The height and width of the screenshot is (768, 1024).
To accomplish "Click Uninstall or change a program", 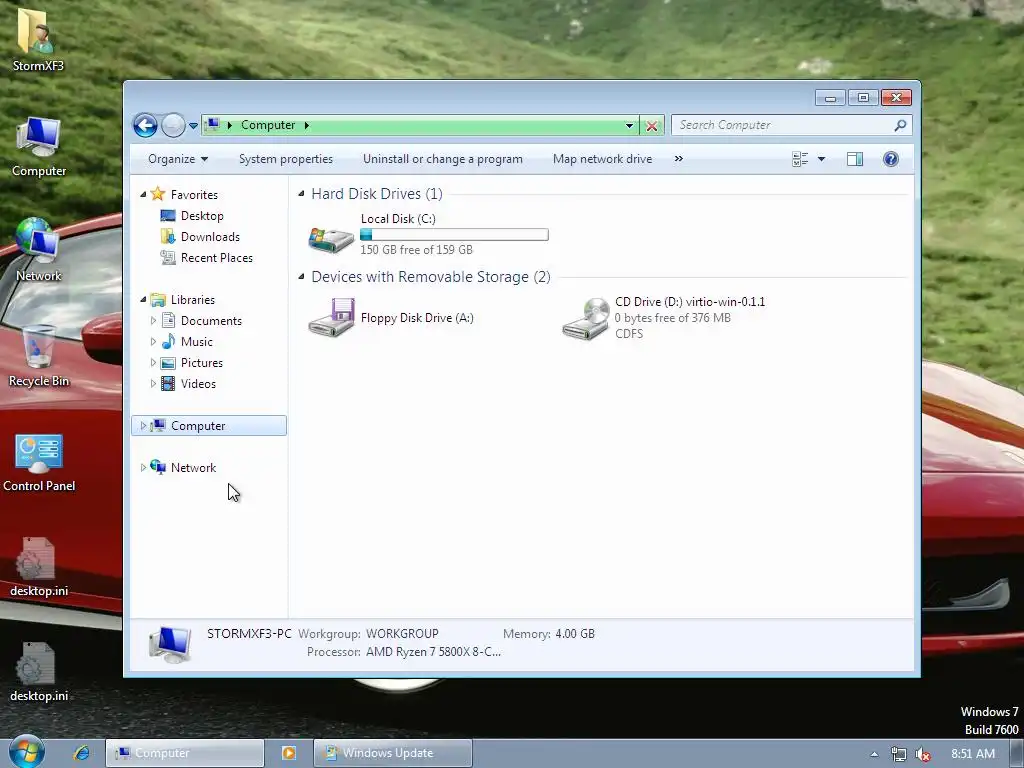I will coord(443,159).
